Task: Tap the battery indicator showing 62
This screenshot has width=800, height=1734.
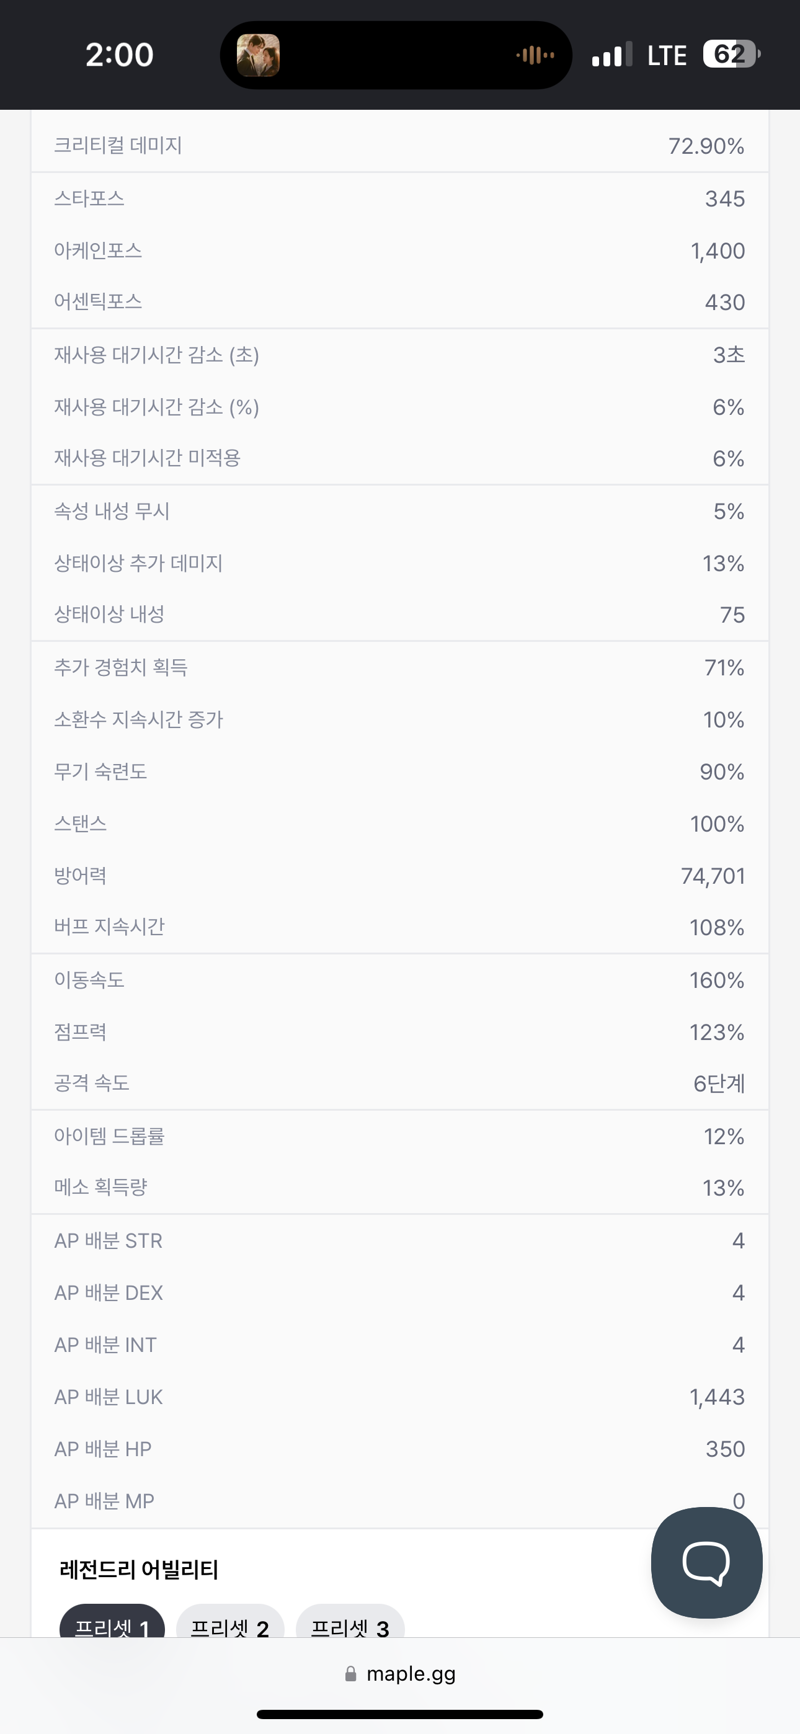Action: tap(731, 54)
